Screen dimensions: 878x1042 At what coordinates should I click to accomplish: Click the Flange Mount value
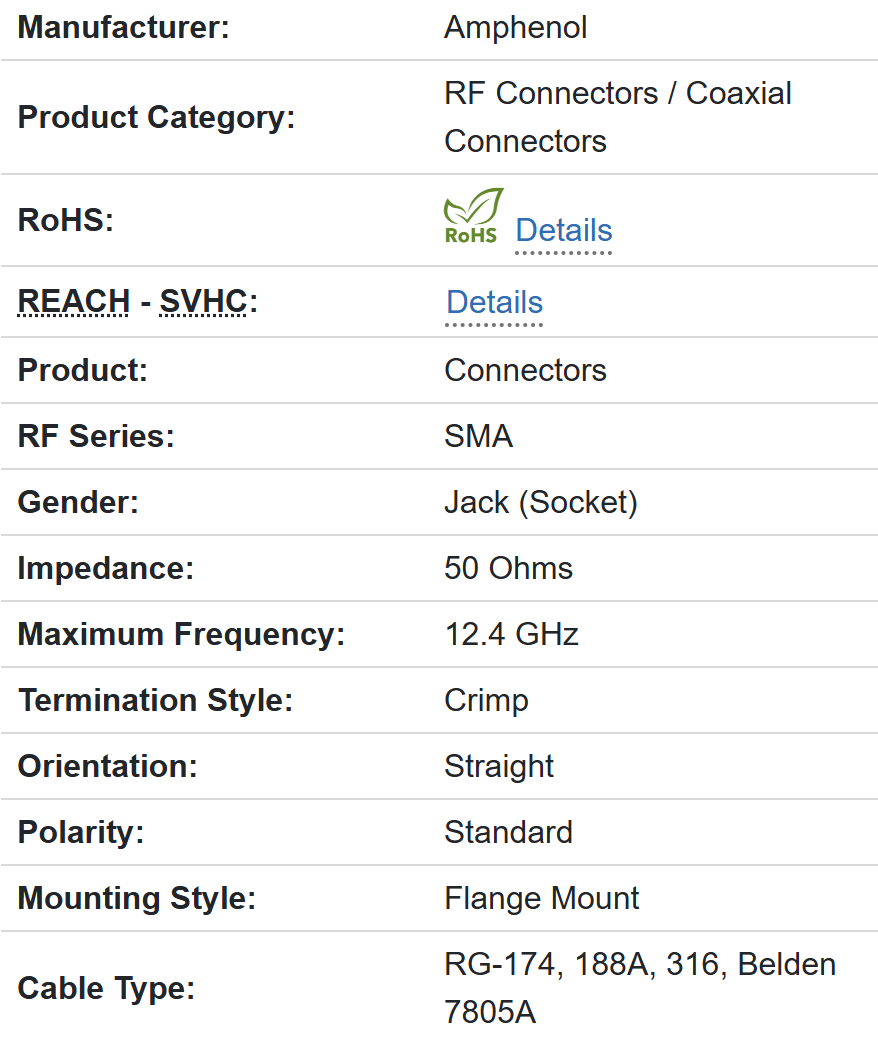click(541, 898)
